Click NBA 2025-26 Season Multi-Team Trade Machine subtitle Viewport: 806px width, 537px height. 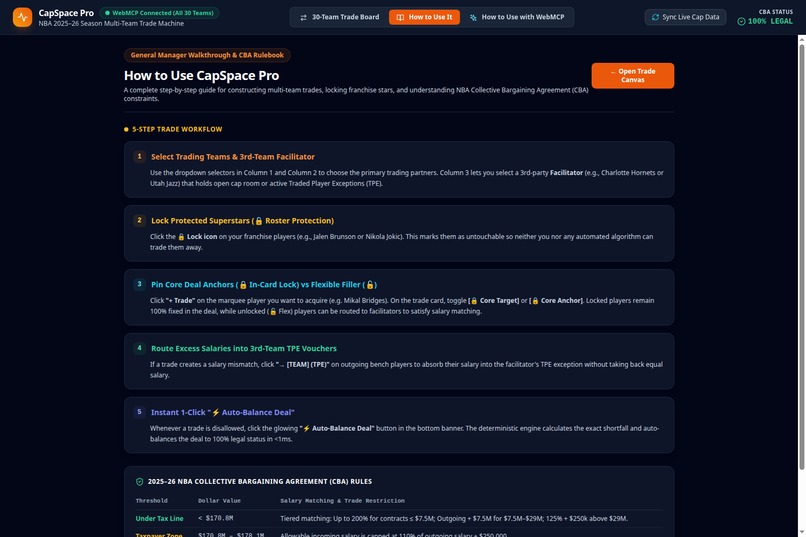tap(111, 24)
